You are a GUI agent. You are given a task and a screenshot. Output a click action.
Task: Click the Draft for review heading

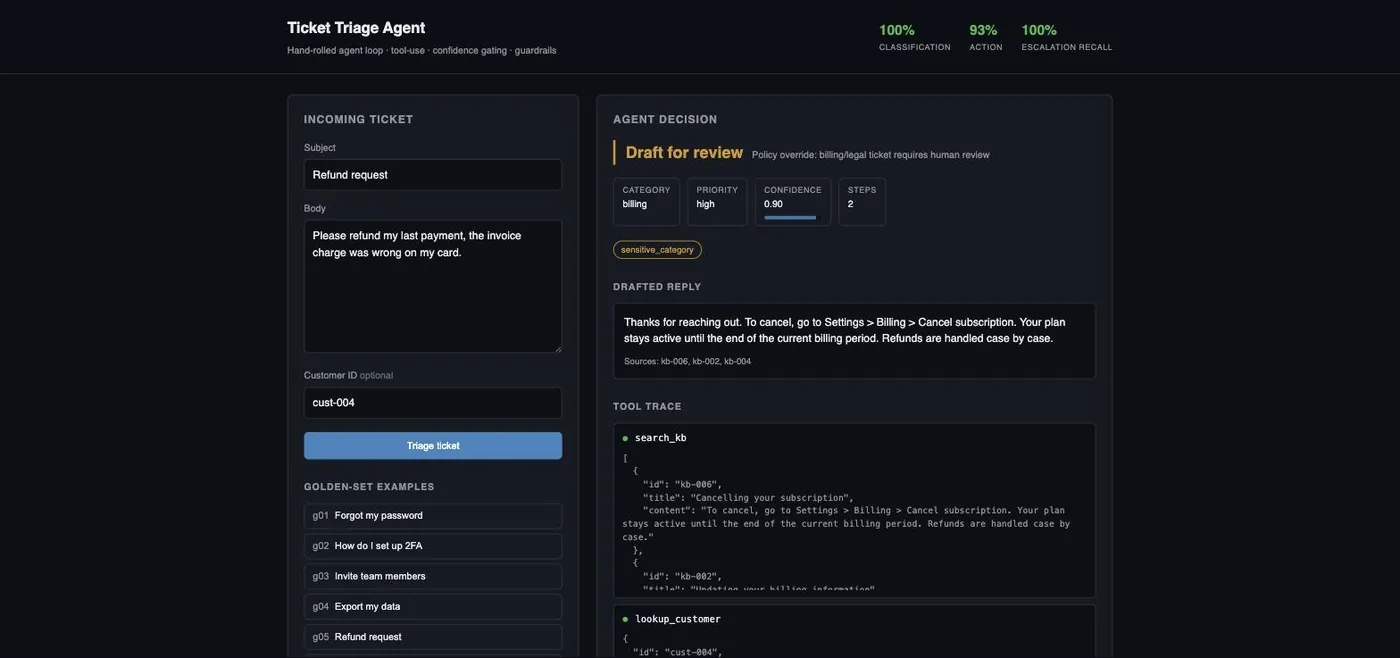[684, 153]
